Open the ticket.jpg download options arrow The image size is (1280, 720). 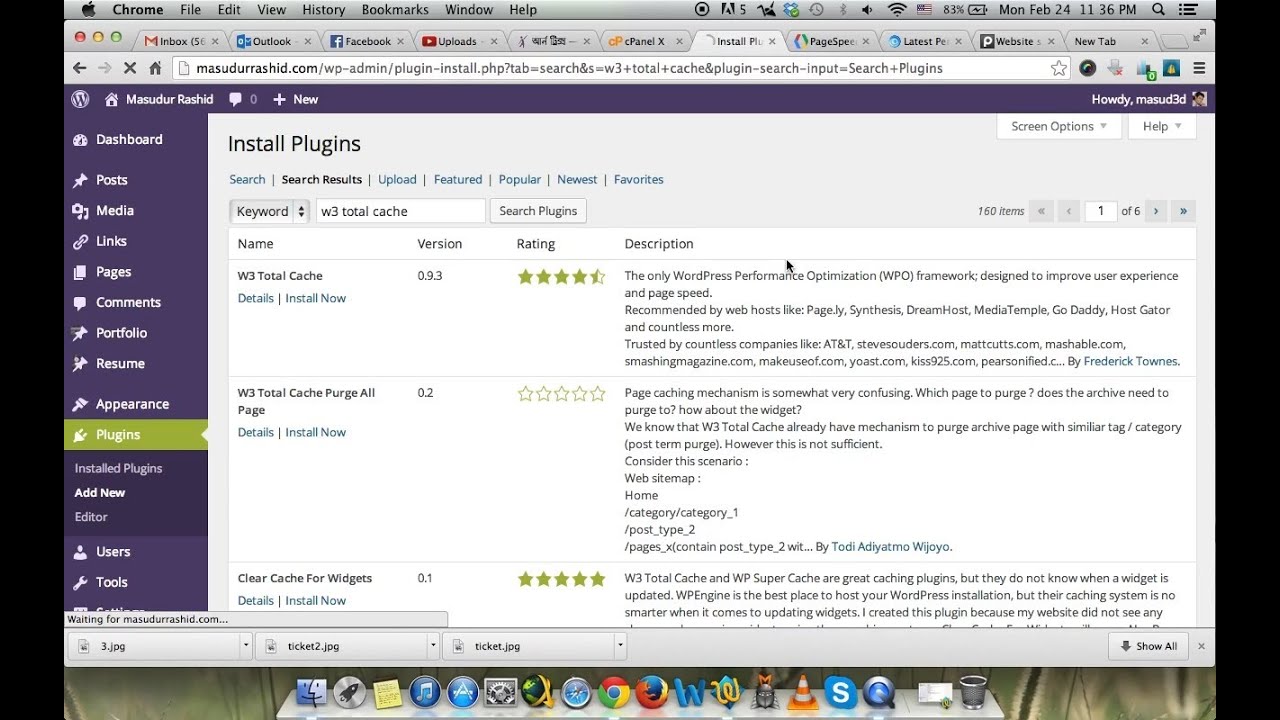point(620,646)
